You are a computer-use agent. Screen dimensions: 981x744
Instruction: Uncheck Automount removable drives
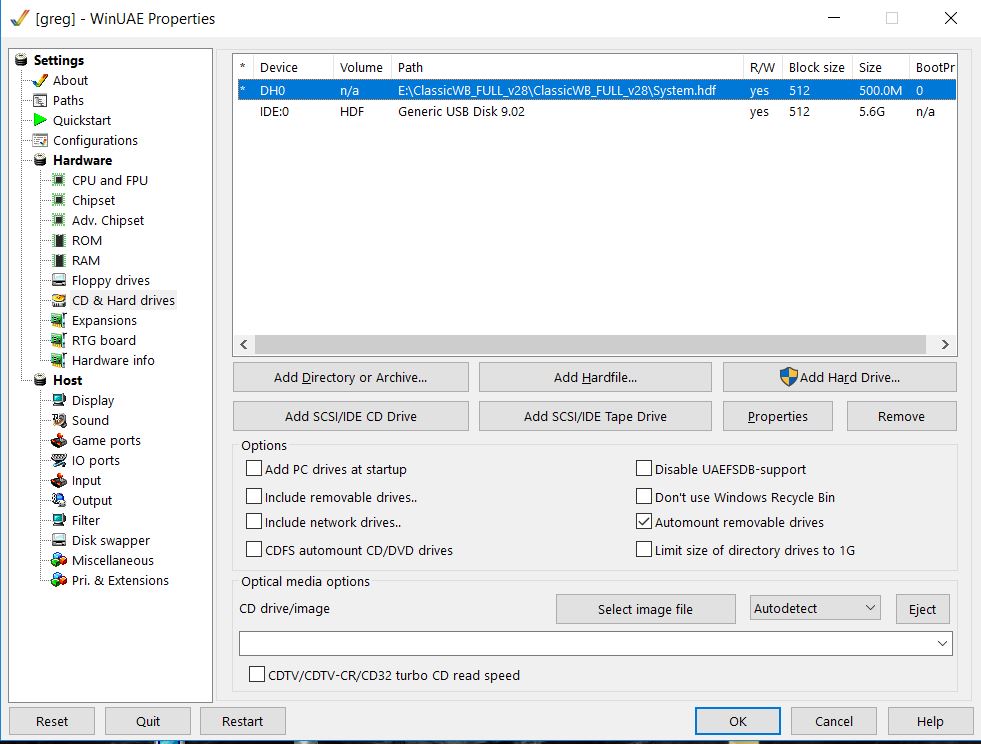[x=644, y=522]
